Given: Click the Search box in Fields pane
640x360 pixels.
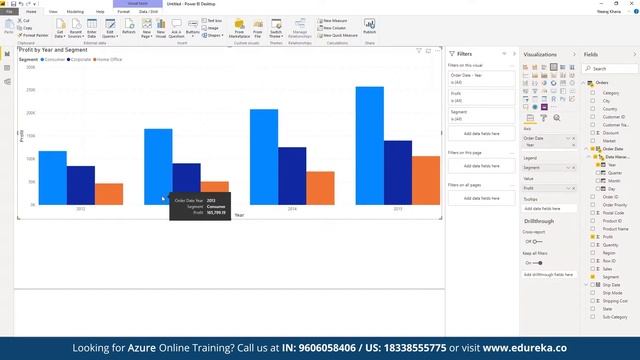Looking at the screenshot, I should click(610, 69).
